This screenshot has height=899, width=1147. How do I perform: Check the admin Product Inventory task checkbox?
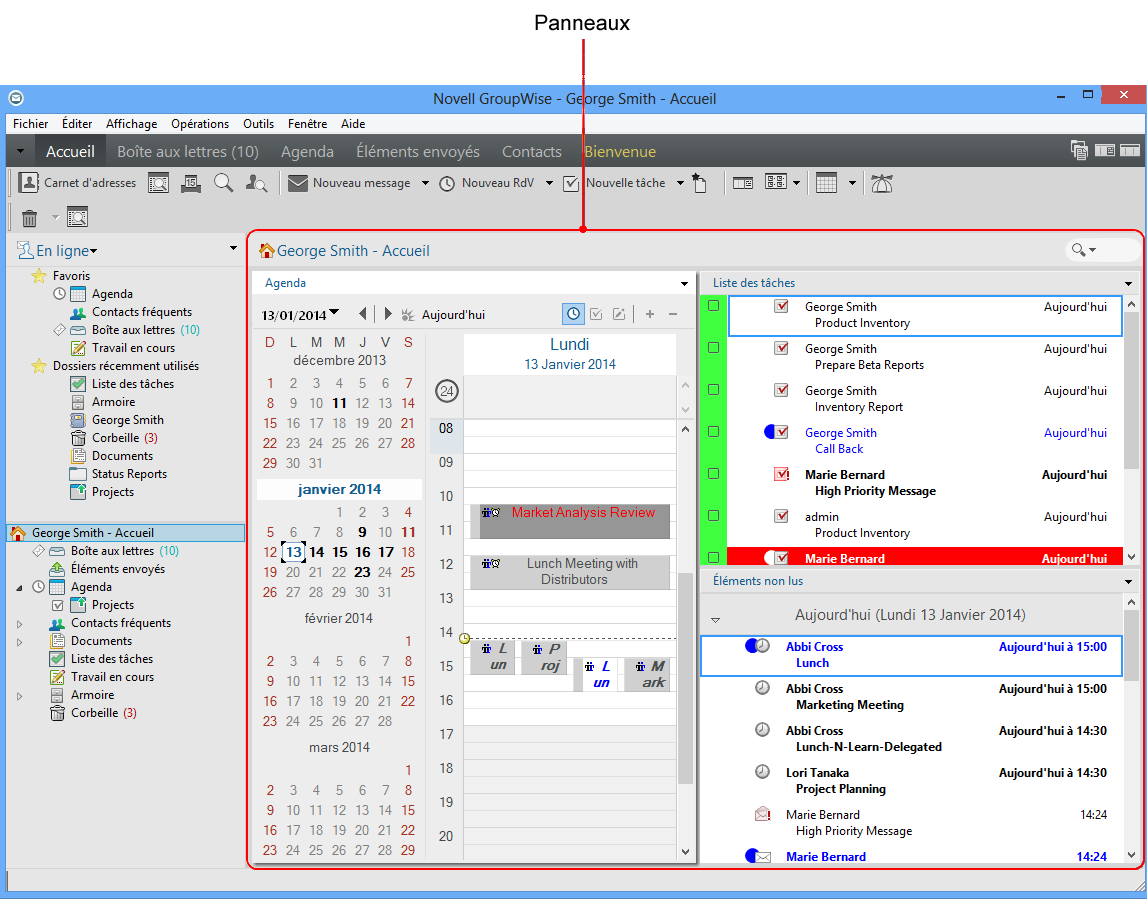coord(713,516)
